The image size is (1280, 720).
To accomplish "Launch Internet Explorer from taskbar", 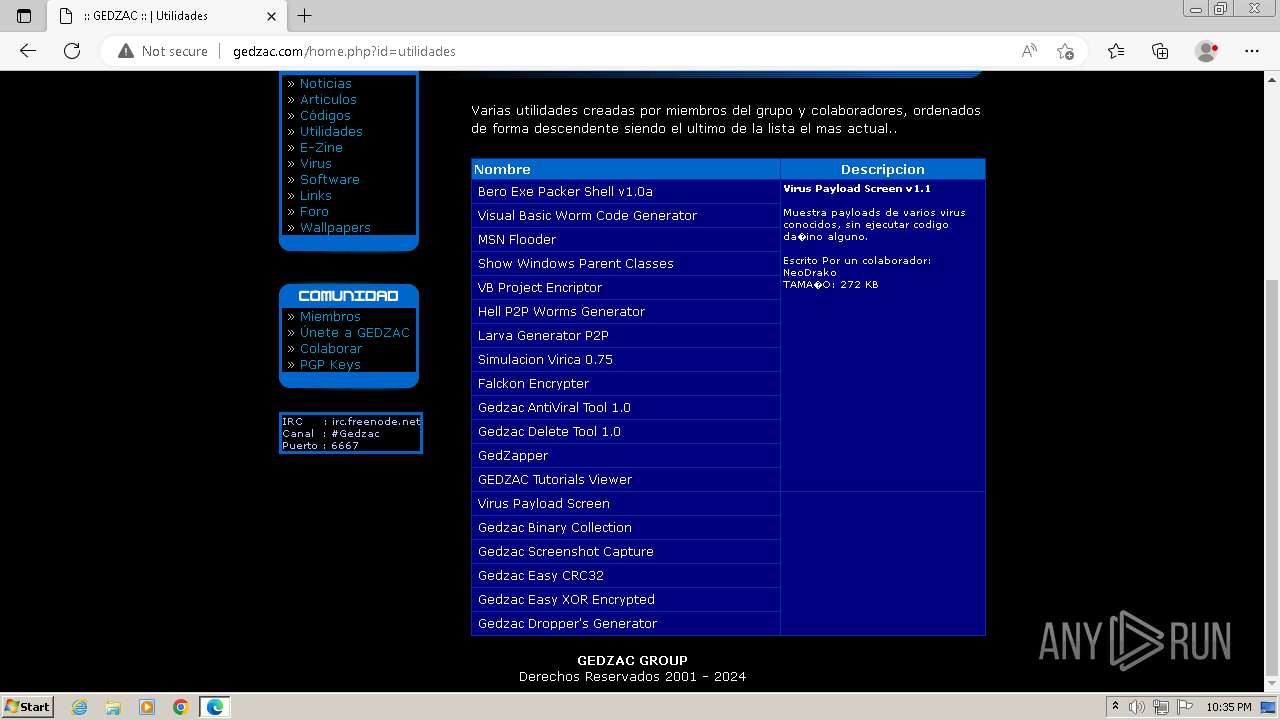I will click(80, 707).
